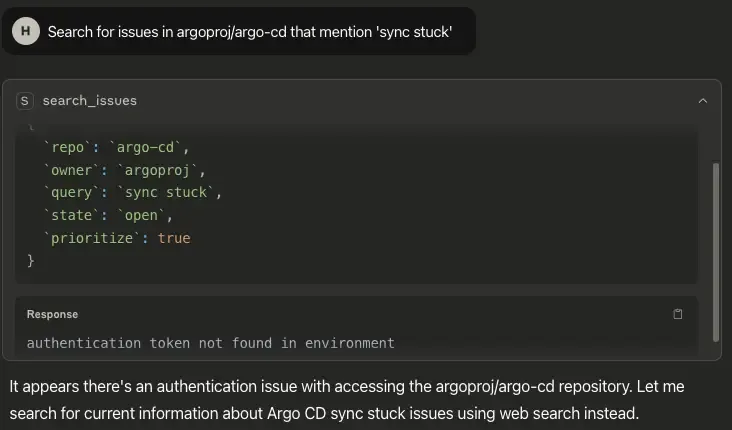The height and width of the screenshot is (430, 732).
Task: Click the `prioritize` key in request
Action: pos(92,238)
